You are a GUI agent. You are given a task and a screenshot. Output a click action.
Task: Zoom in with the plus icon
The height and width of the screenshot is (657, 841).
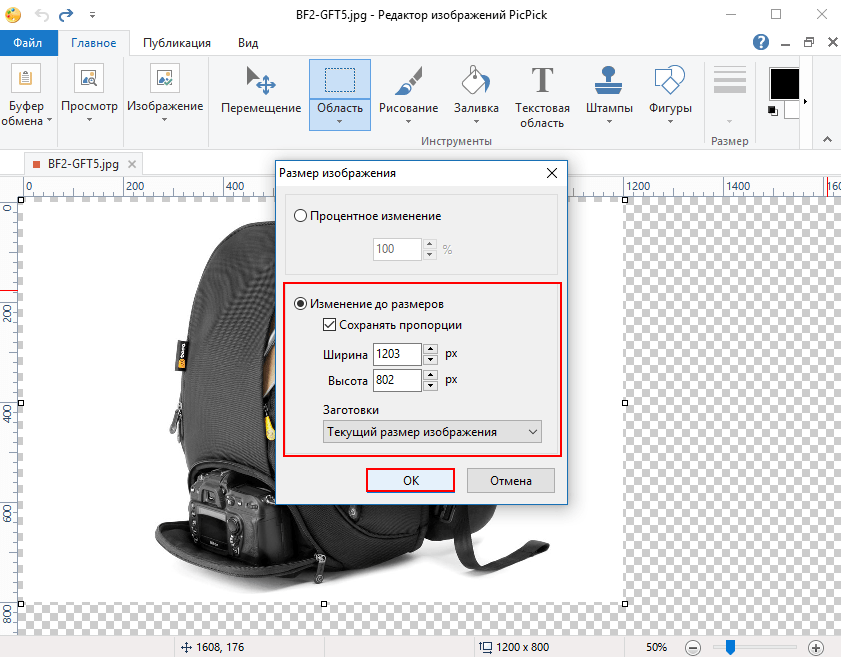tap(815, 647)
